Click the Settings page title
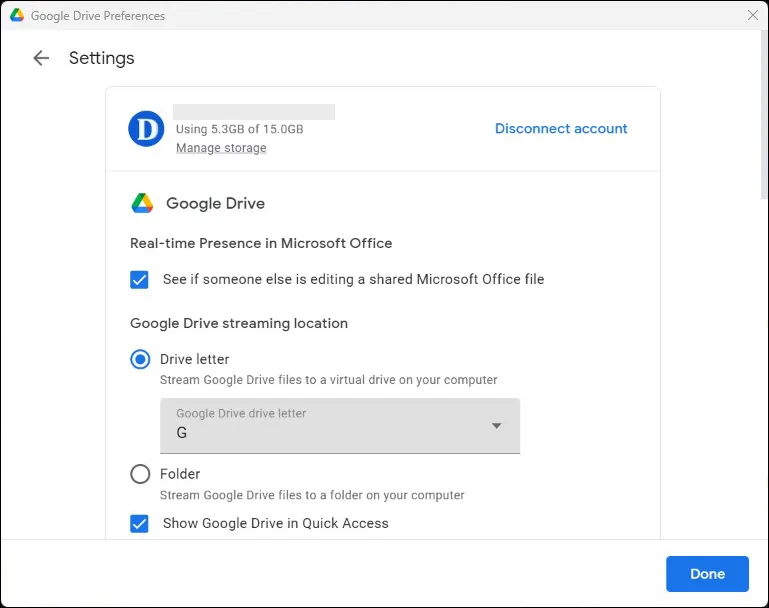Viewport: 769px width, 608px height. (x=101, y=58)
